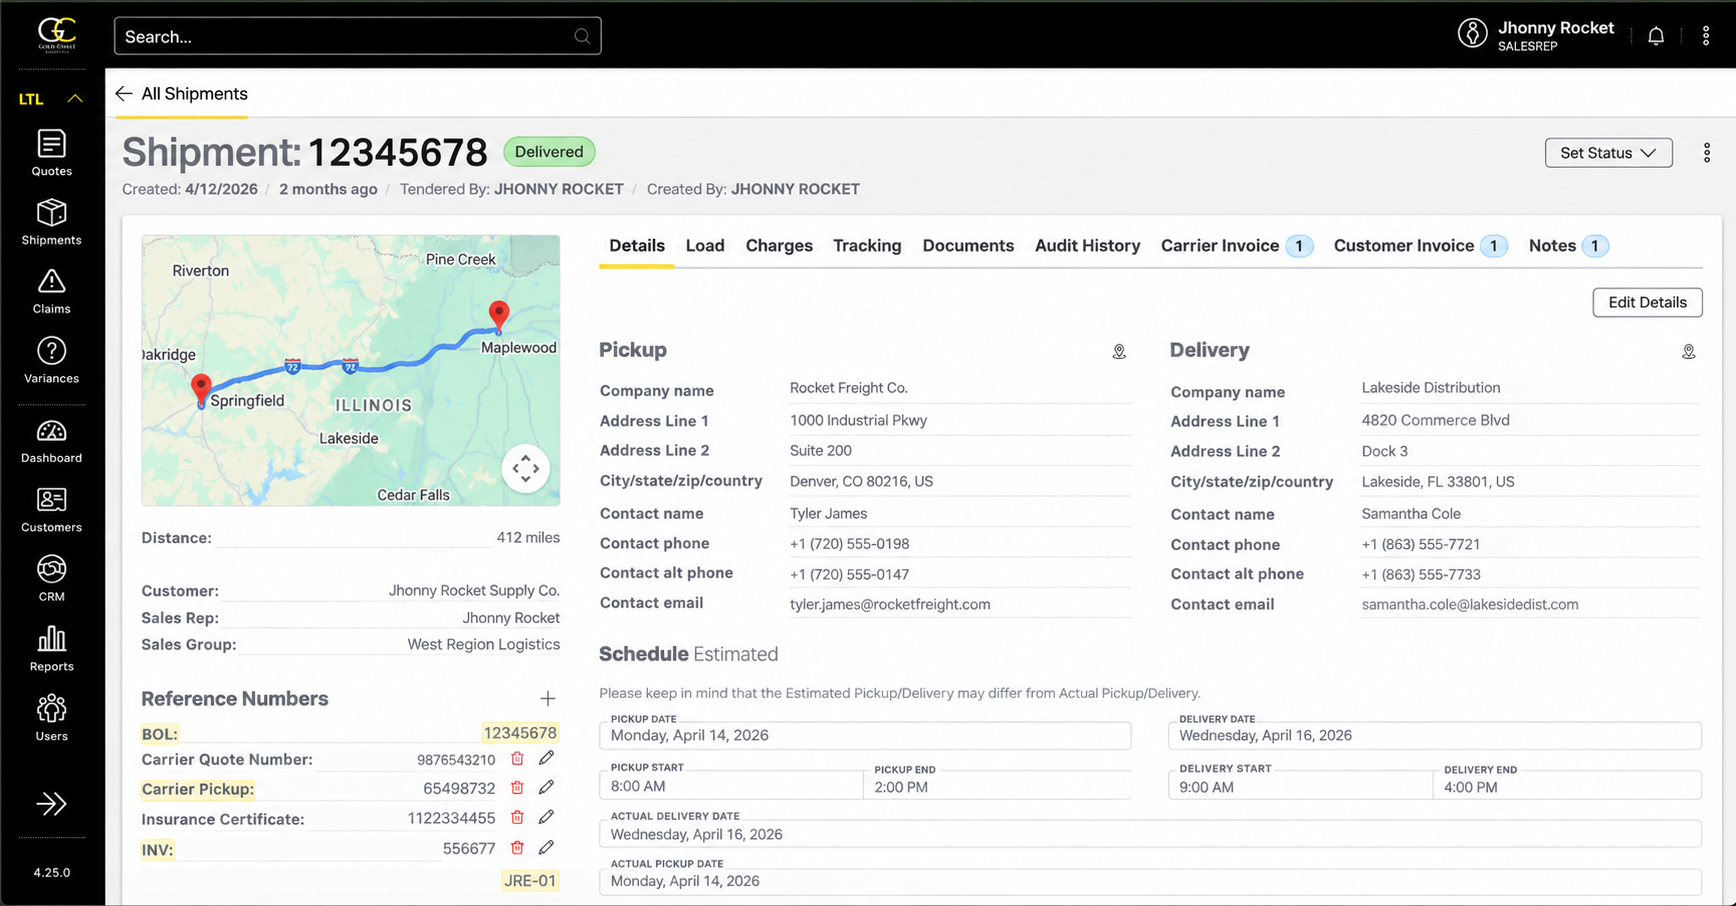Click the search magnifier icon
This screenshot has width=1736, height=906.
tap(582, 36)
